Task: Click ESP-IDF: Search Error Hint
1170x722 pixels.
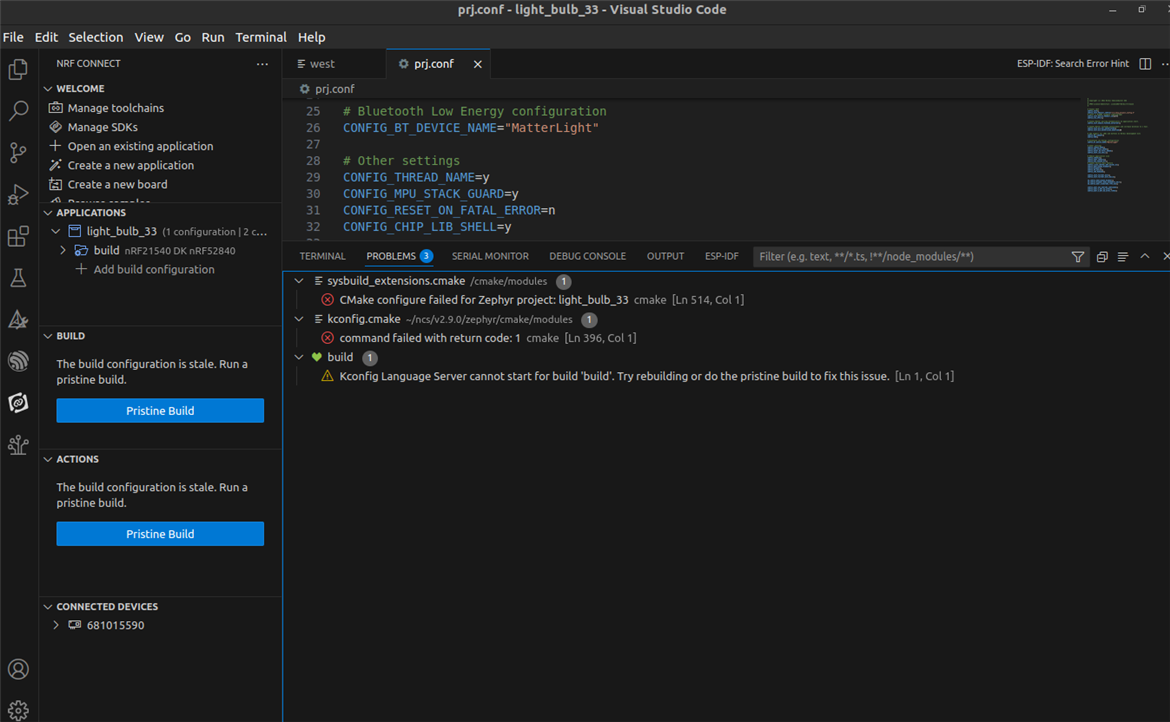Action: click(1072, 64)
